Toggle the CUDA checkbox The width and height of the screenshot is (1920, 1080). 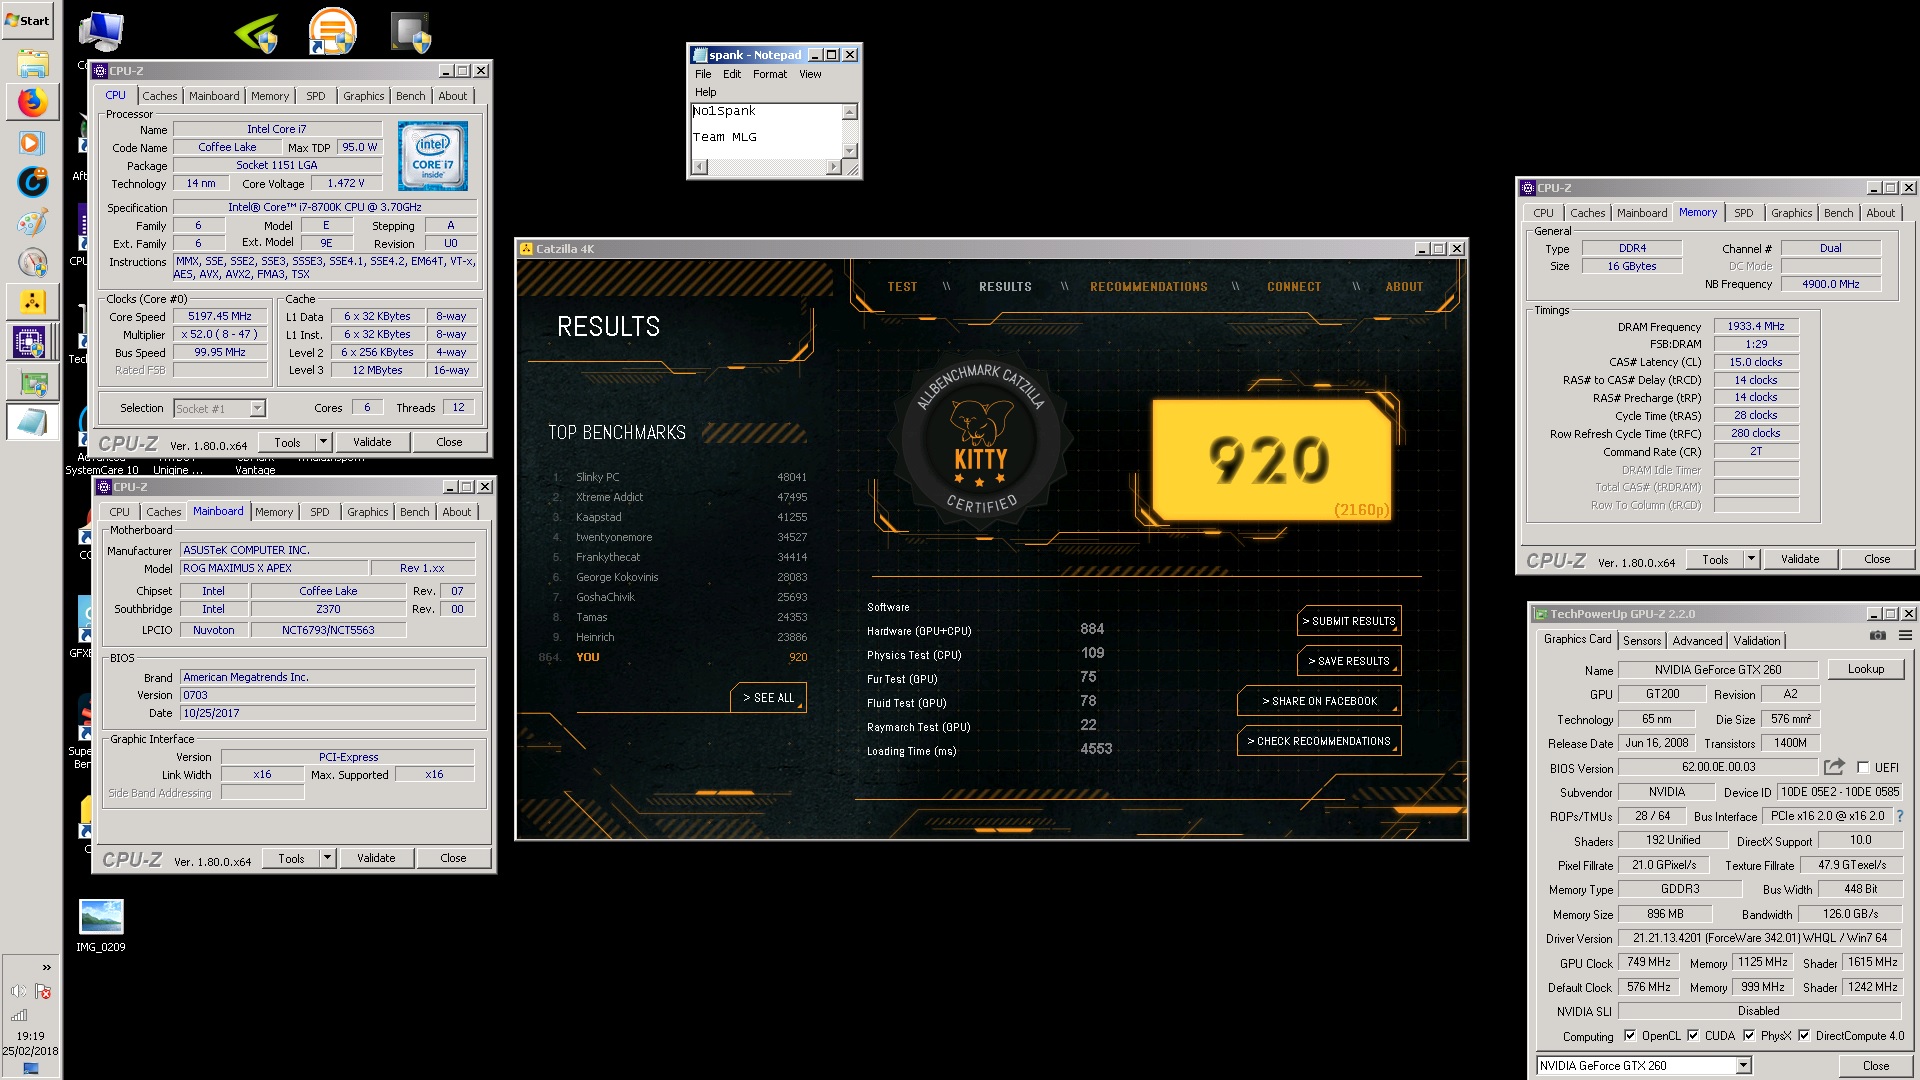1693,1036
